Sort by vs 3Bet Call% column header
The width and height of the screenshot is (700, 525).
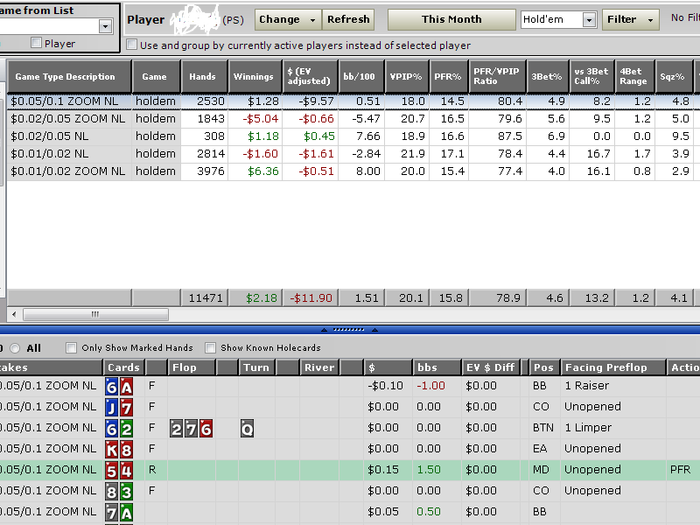(x=592, y=77)
